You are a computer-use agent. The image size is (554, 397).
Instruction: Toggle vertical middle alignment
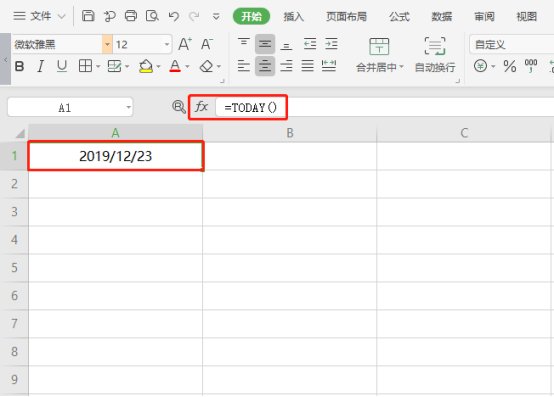point(265,44)
